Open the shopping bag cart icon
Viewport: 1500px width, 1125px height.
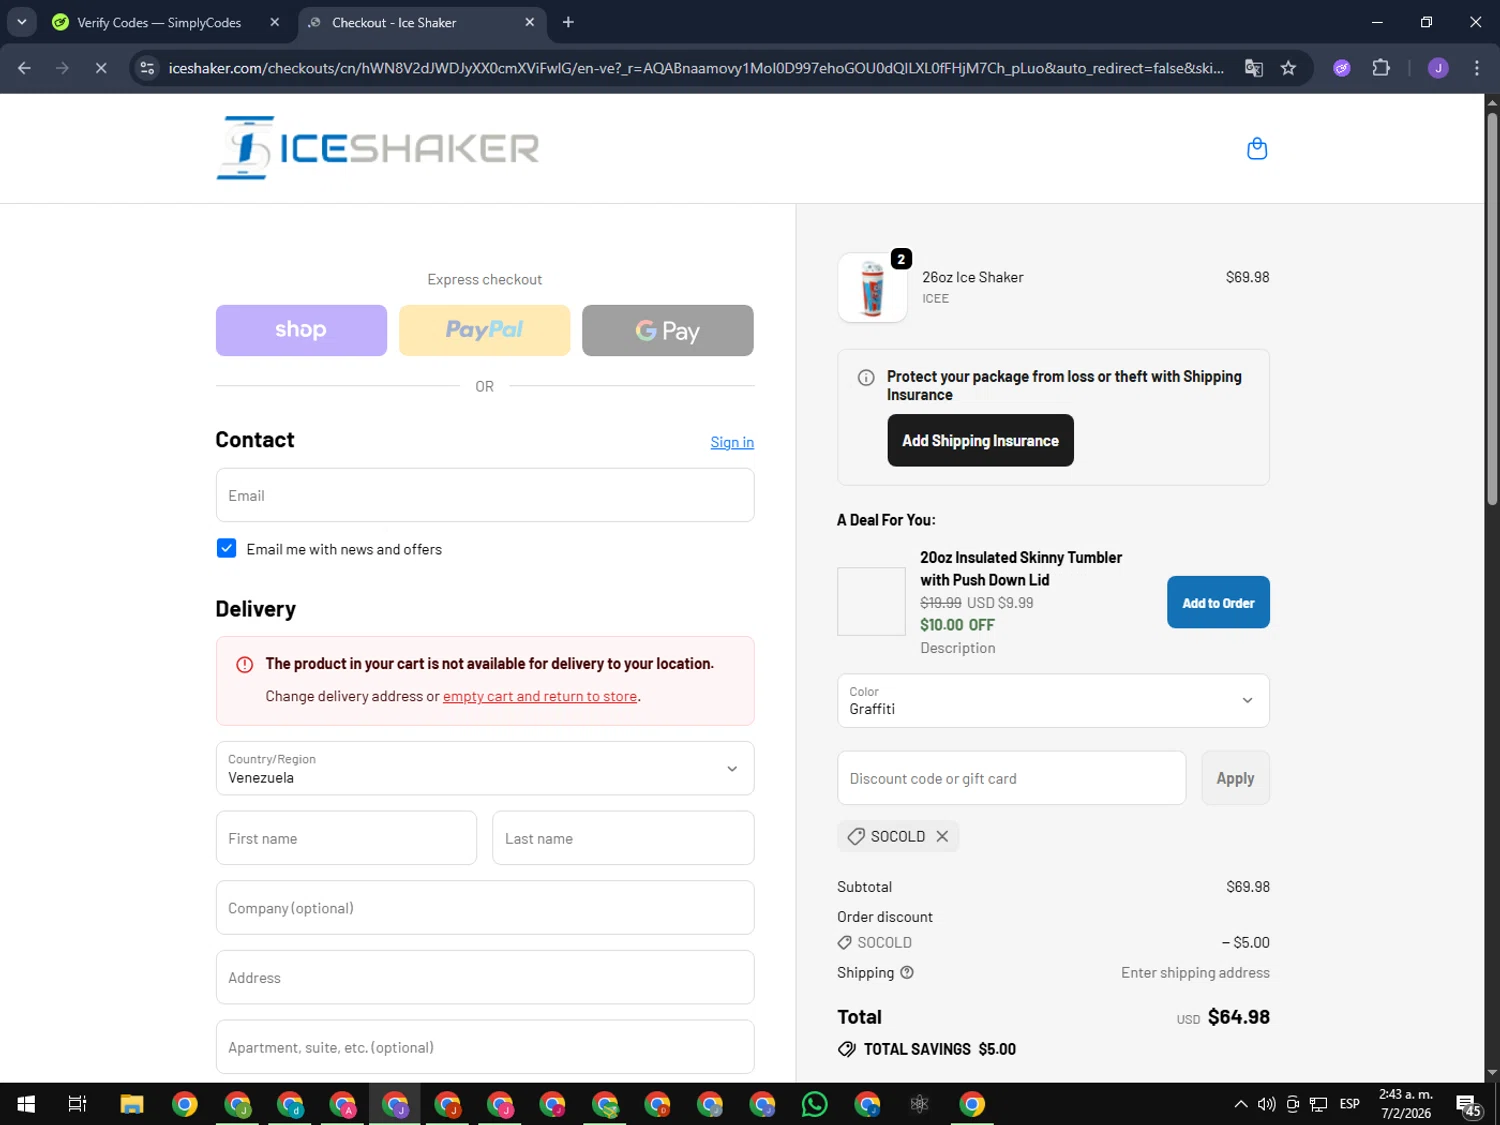tap(1257, 149)
